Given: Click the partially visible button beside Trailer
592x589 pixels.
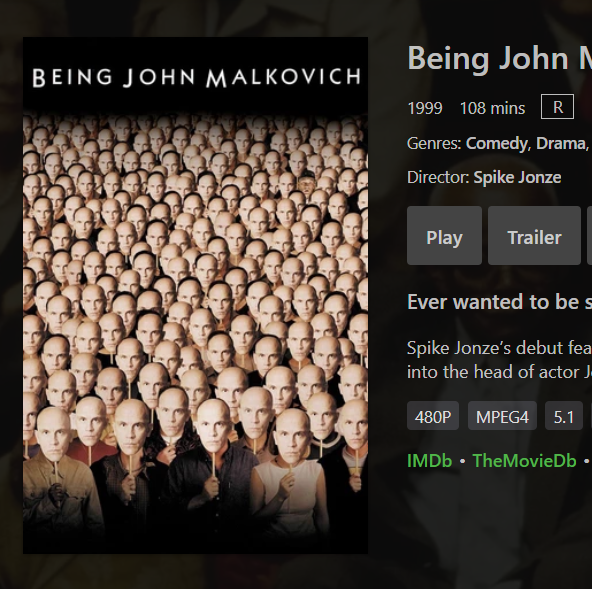Looking at the screenshot, I should coord(589,236).
